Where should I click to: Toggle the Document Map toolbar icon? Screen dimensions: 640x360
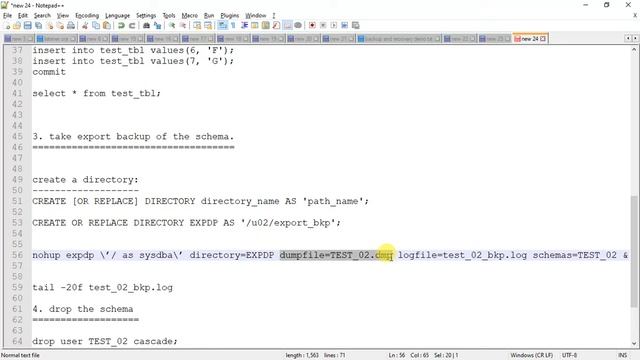coord(265,25)
